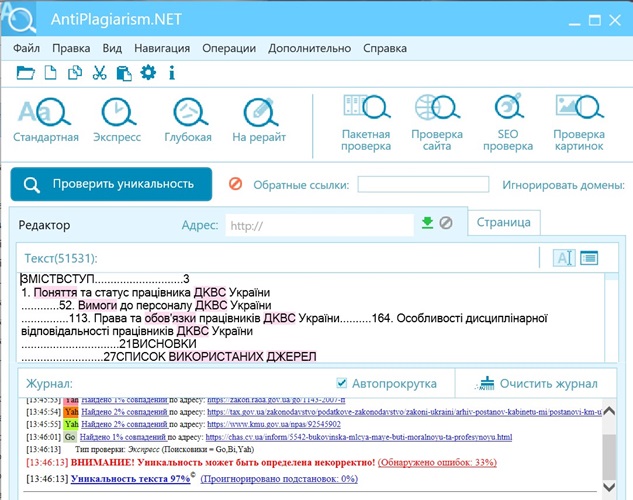
Task: Open the Файл menu
Action: (x=26, y=48)
